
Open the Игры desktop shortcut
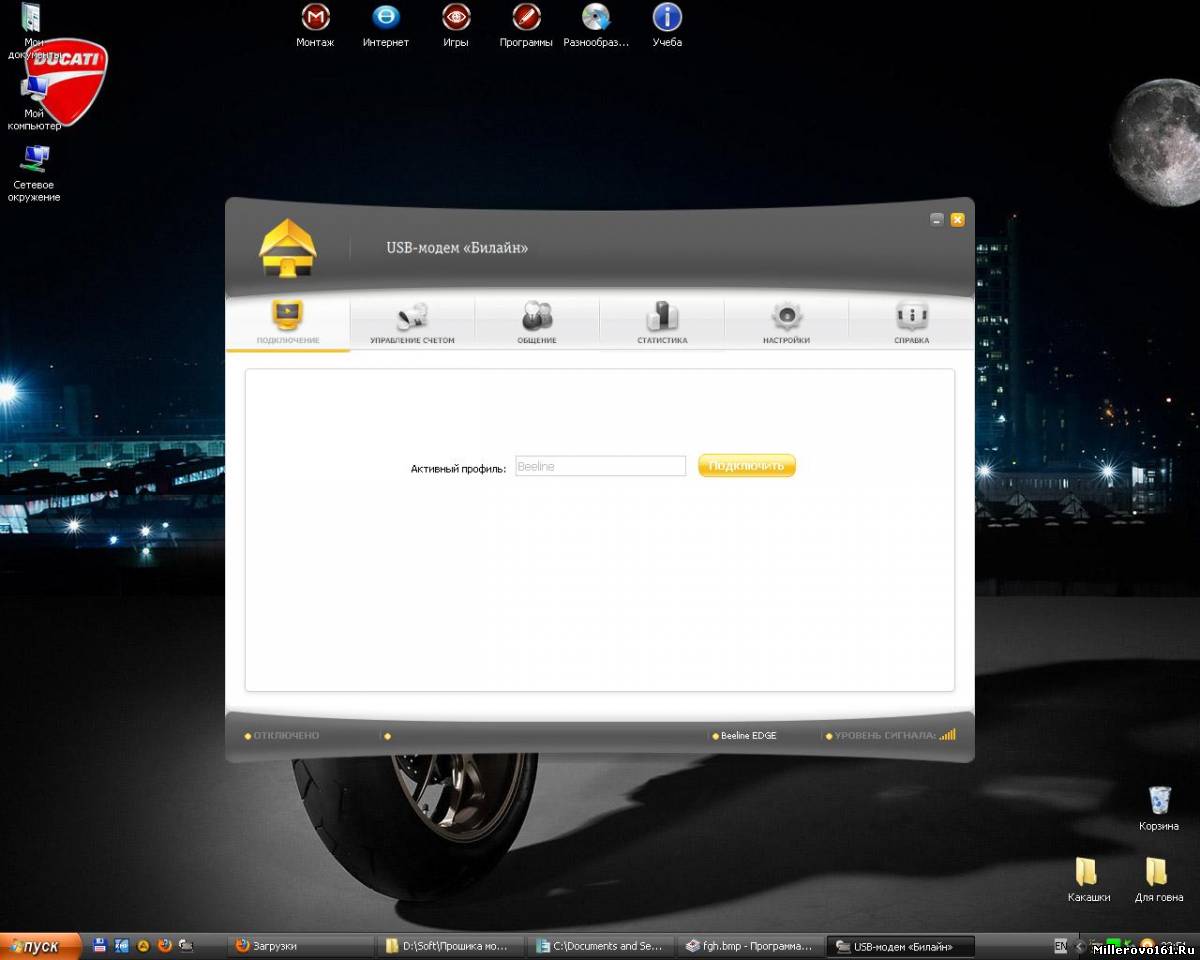[x=456, y=25]
